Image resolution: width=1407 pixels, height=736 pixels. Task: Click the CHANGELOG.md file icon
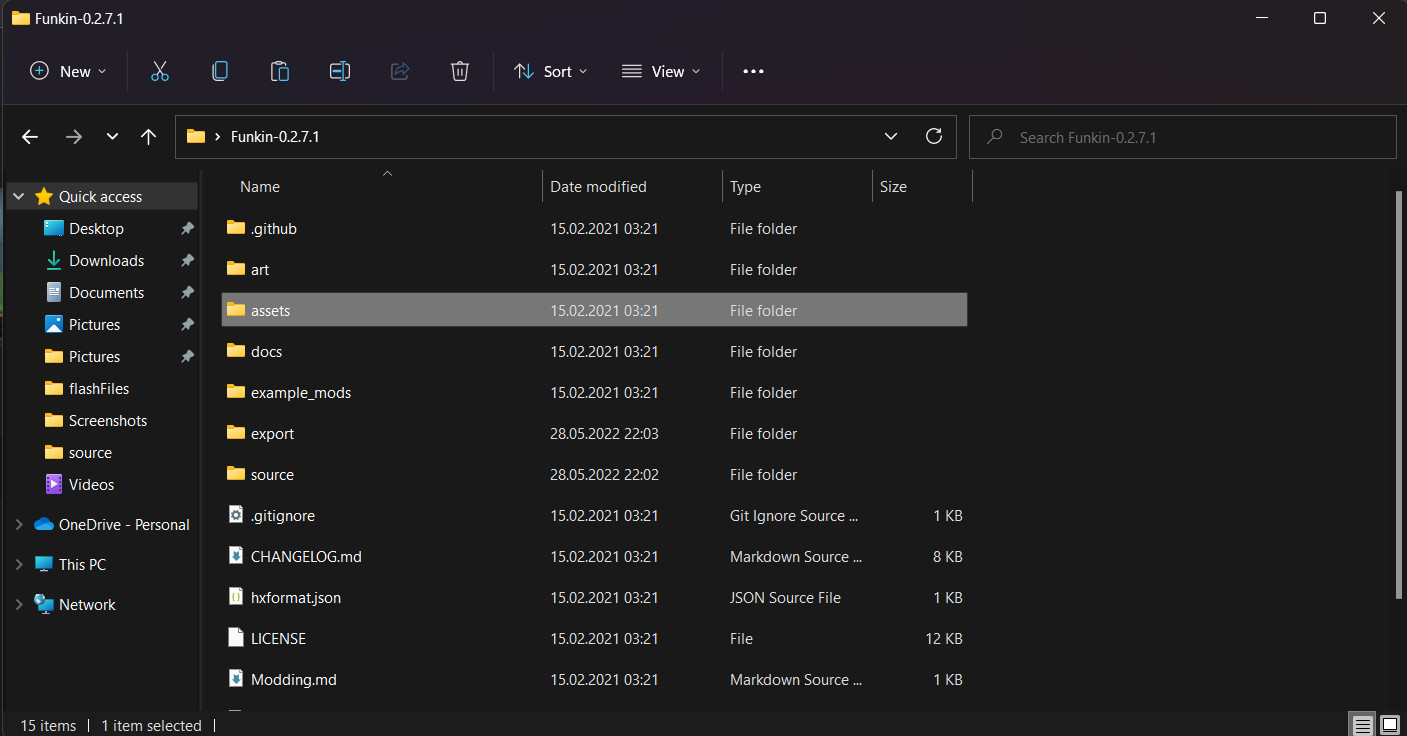point(235,556)
